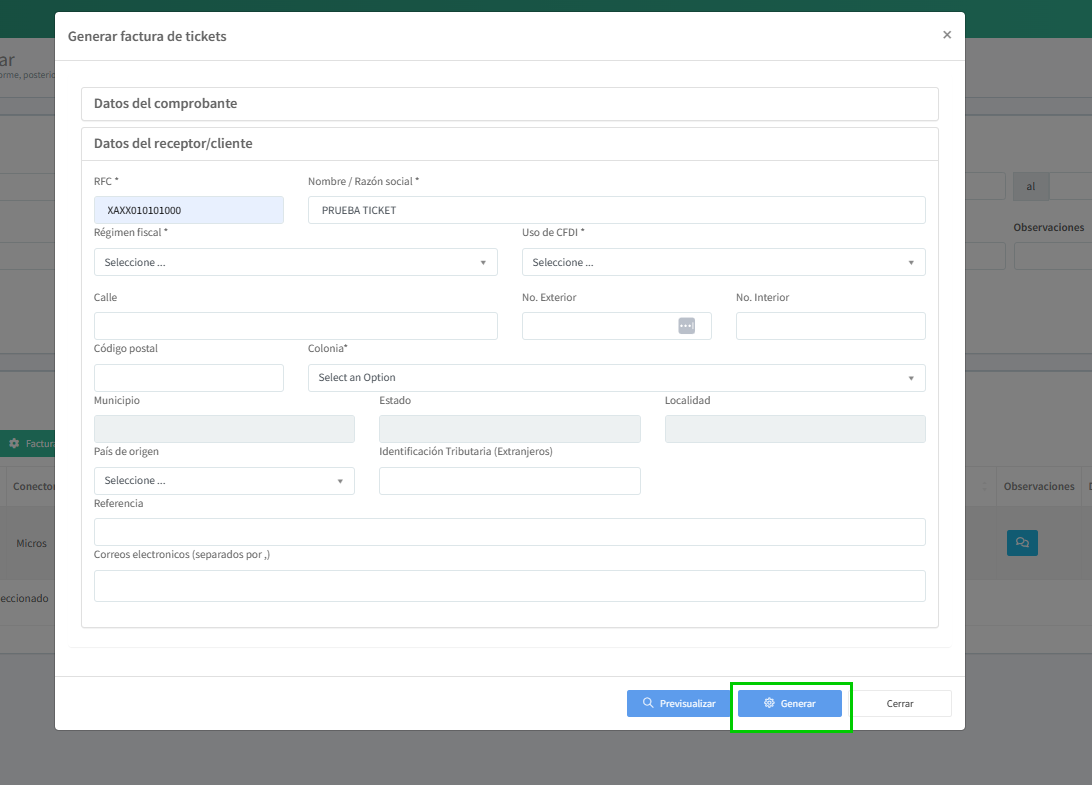Click the No. Interior input field
The width and height of the screenshot is (1092, 785).
[830, 326]
